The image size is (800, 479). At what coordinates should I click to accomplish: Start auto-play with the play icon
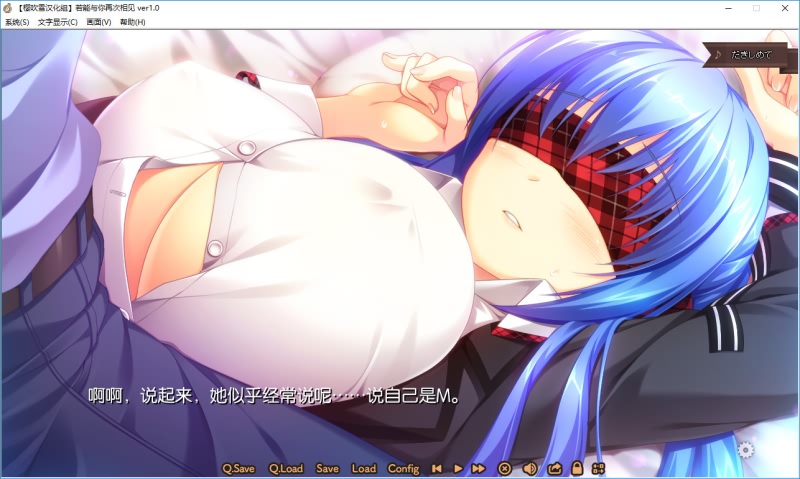click(458, 468)
